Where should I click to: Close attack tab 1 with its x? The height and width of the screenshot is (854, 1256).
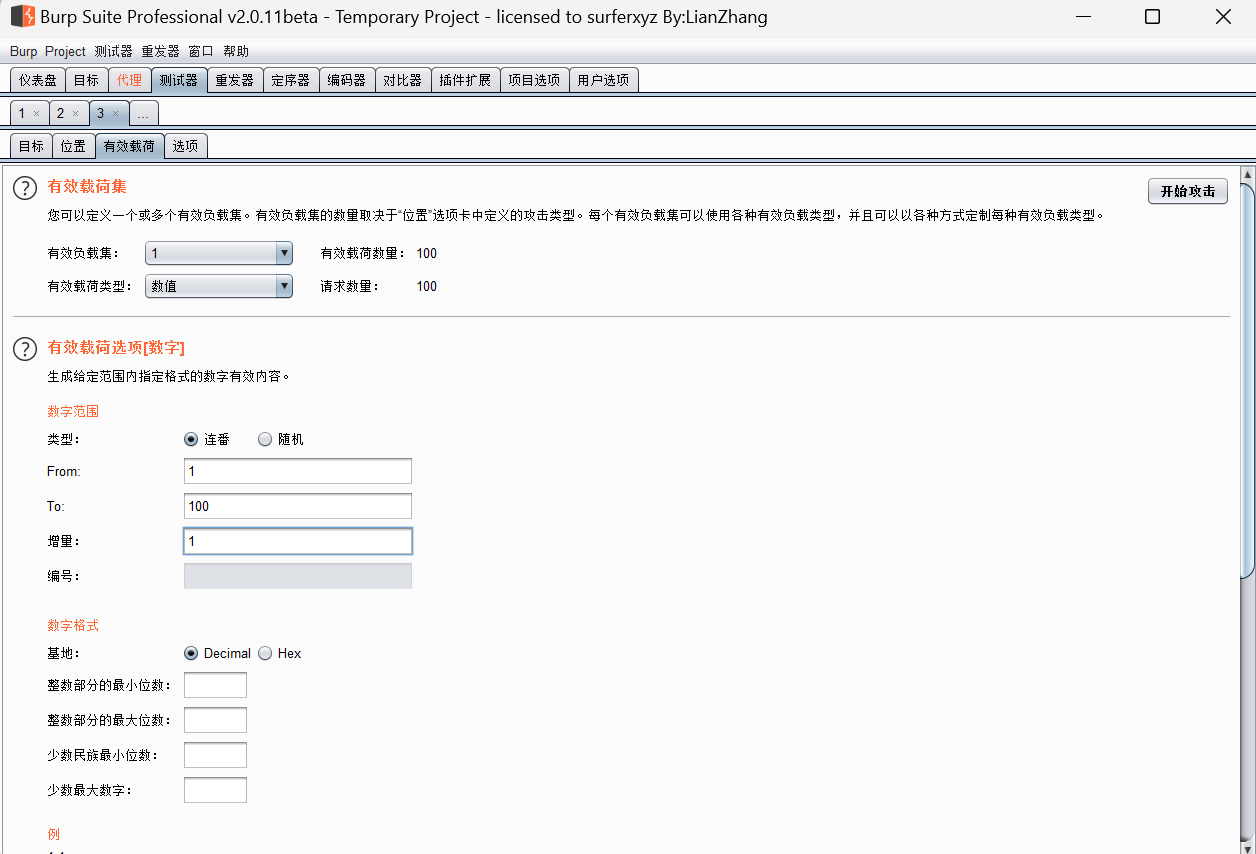[x=36, y=114]
